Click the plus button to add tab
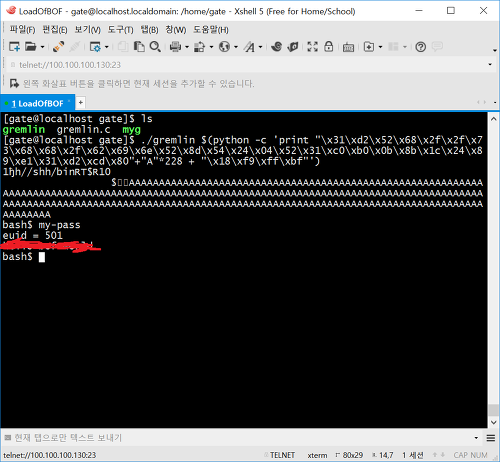 pos(81,103)
